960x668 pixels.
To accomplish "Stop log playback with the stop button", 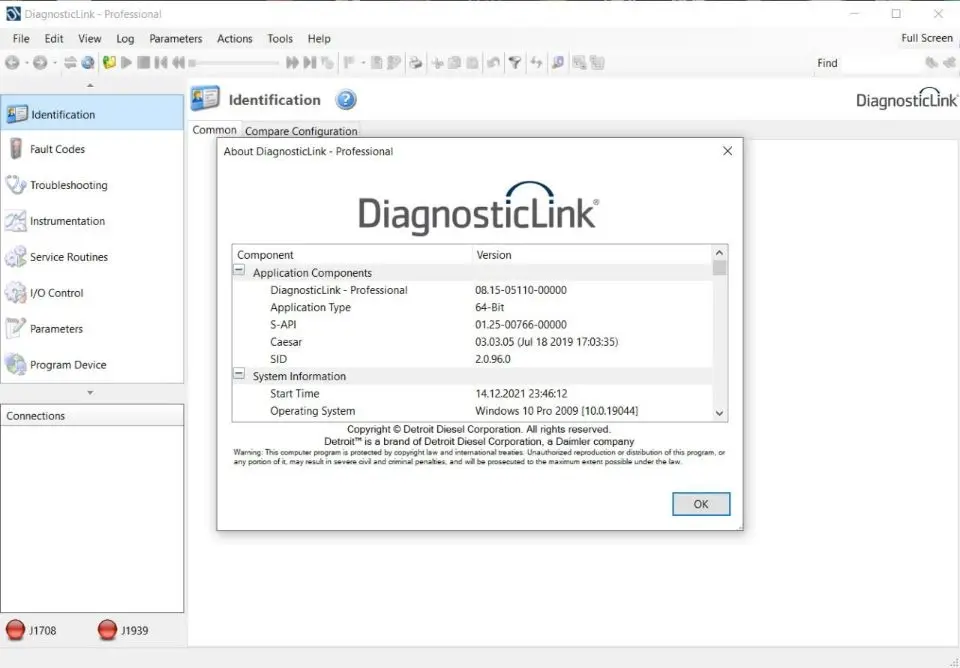I will [x=143, y=62].
